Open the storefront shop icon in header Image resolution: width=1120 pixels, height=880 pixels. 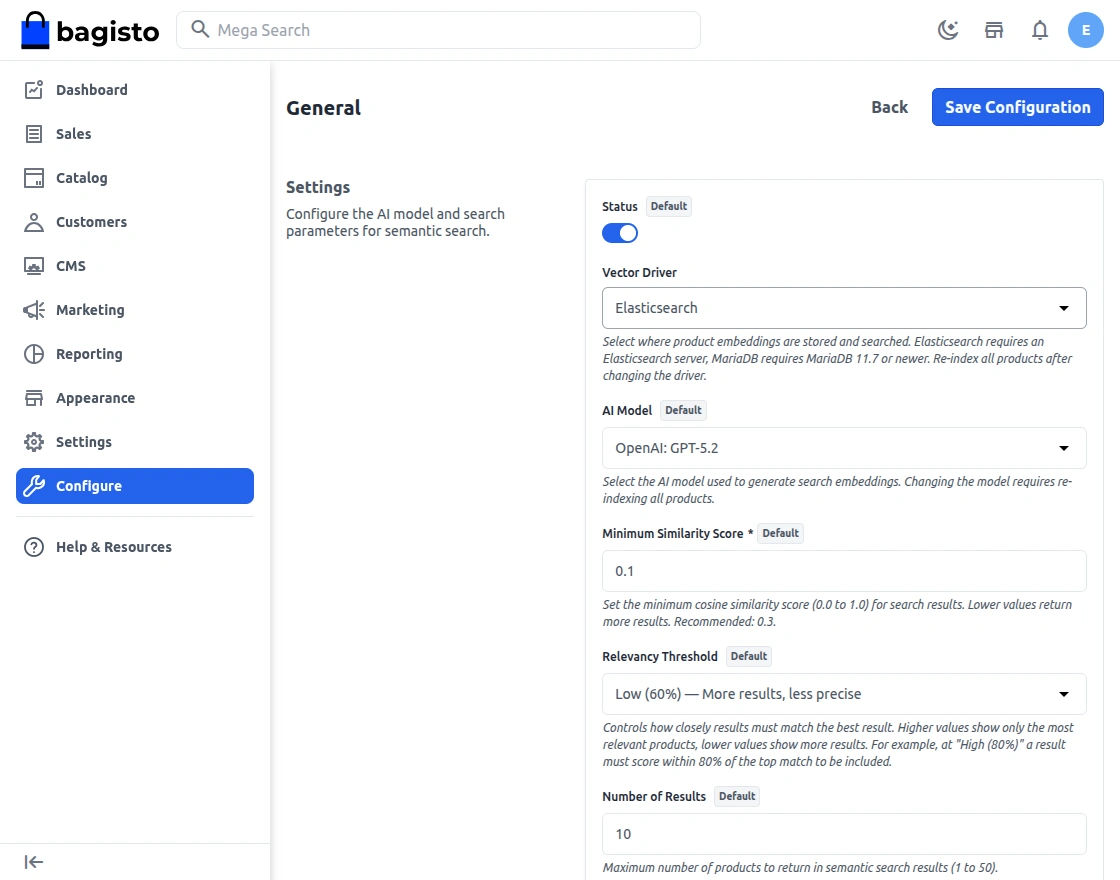[x=994, y=30]
